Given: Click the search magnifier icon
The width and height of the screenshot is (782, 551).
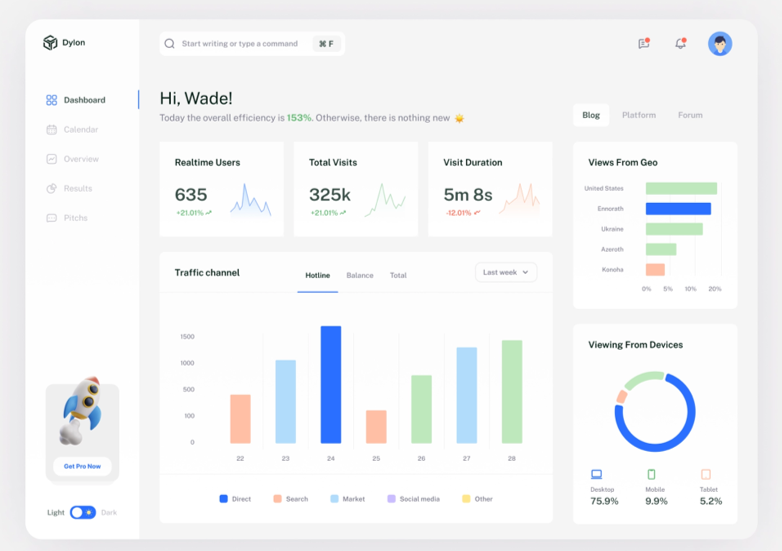Looking at the screenshot, I should 170,44.
